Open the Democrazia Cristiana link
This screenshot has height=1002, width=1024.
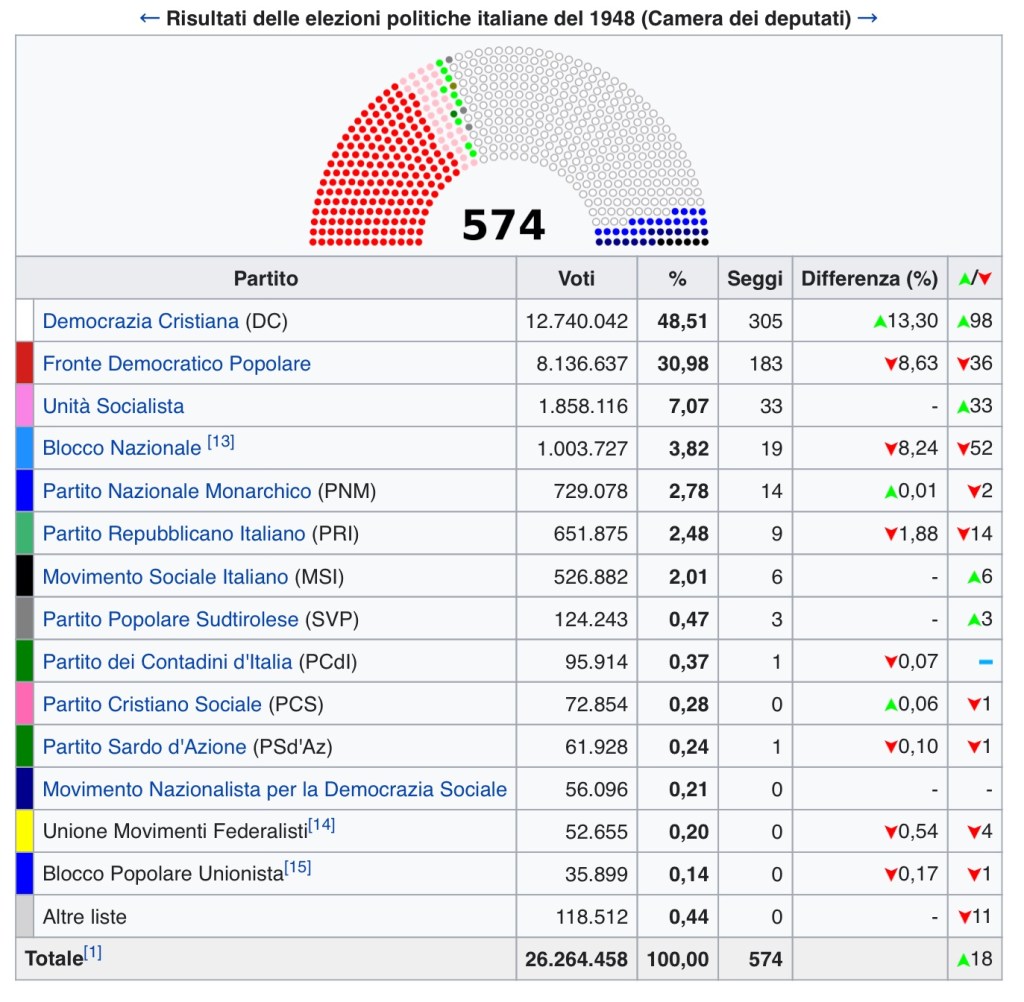tap(141, 321)
